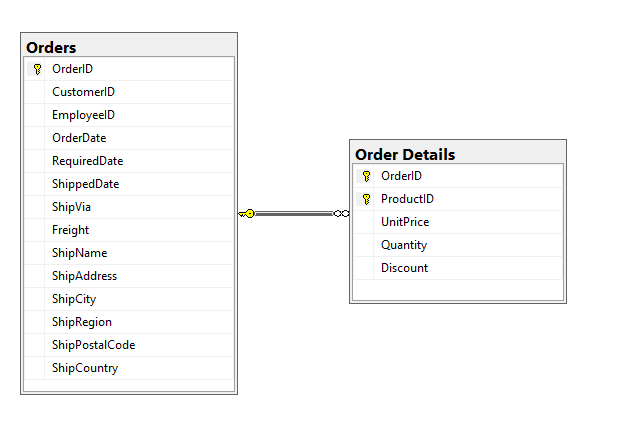Select the ShipName column row
Image resolution: width=632 pixels, height=440 pixels.
coord(129,253)
